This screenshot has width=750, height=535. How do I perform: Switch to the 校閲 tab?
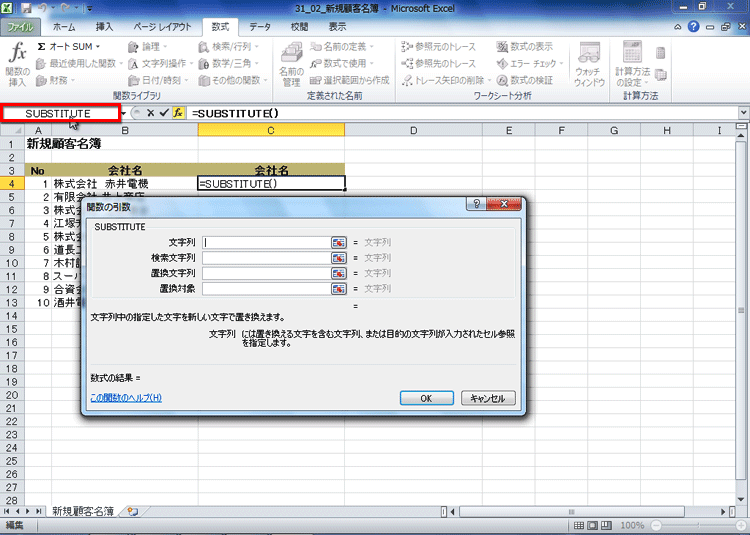299,27
